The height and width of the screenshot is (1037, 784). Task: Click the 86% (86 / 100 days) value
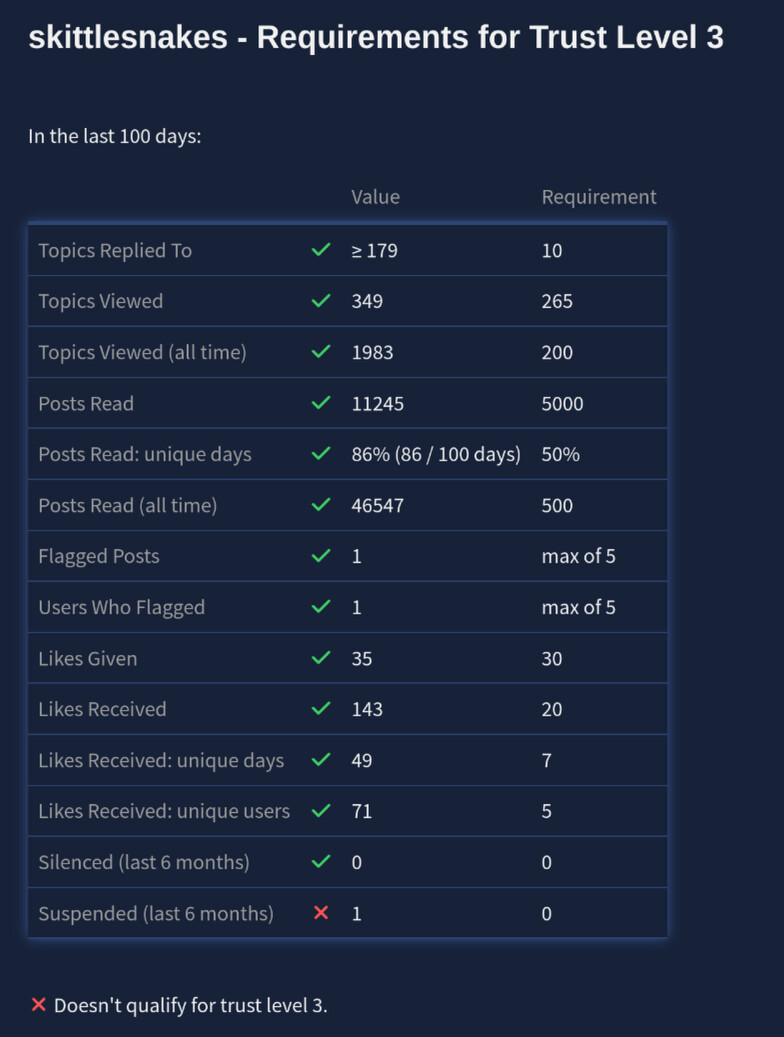pos(436,454)
